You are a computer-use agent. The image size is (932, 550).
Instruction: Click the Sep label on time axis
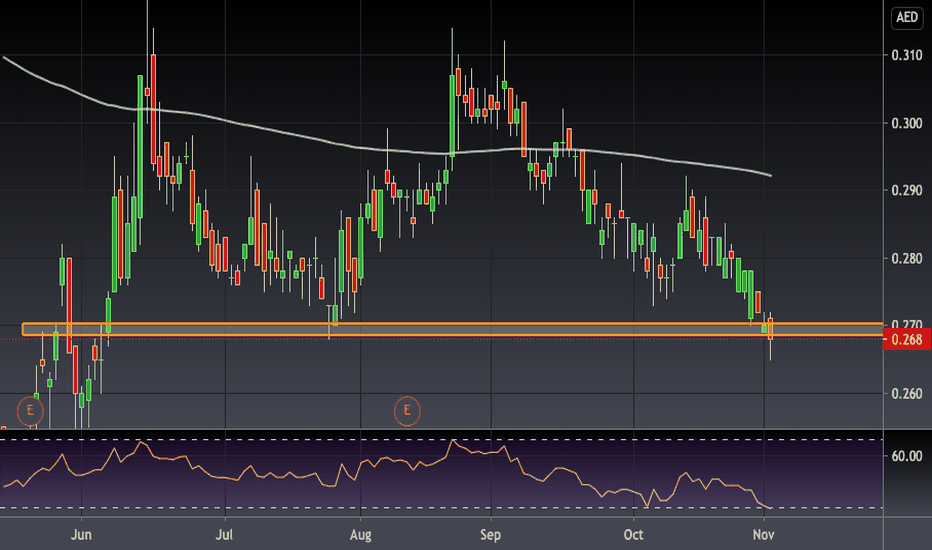pos(490,535)
